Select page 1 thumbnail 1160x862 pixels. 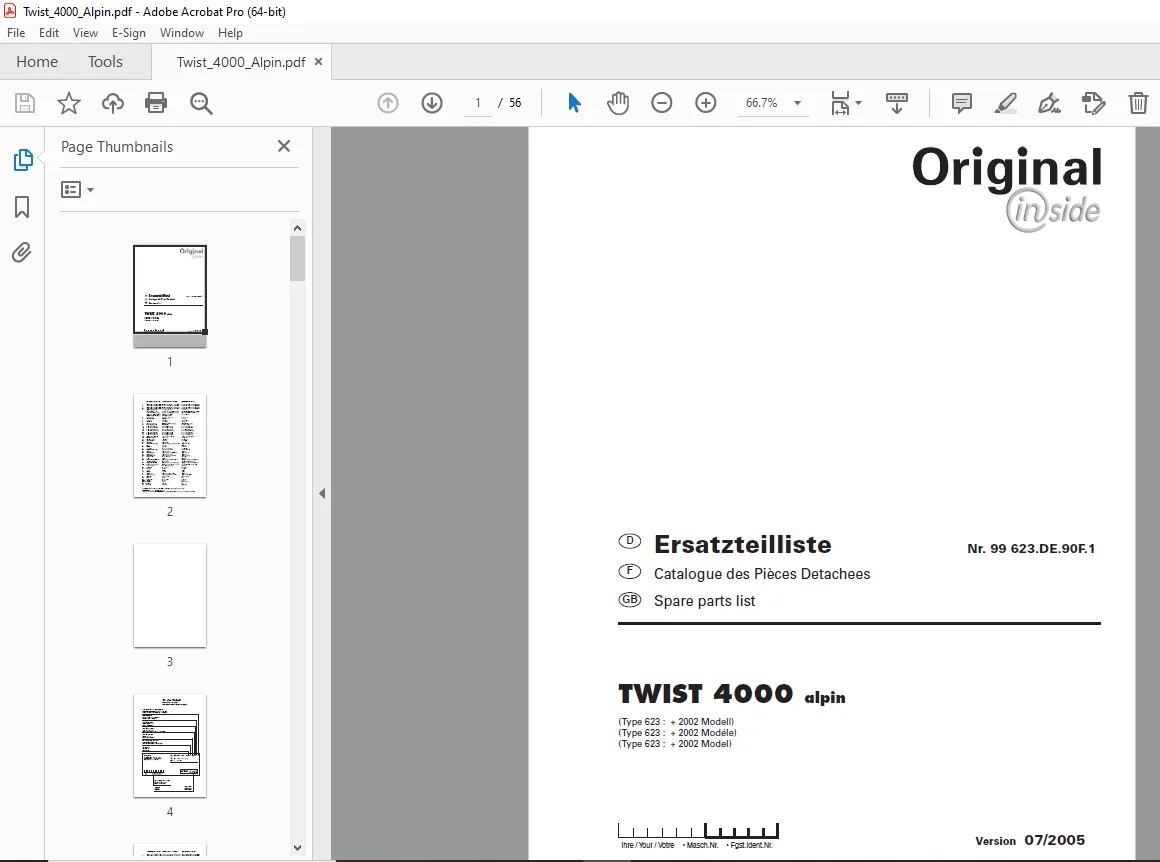tap(170, 296)
